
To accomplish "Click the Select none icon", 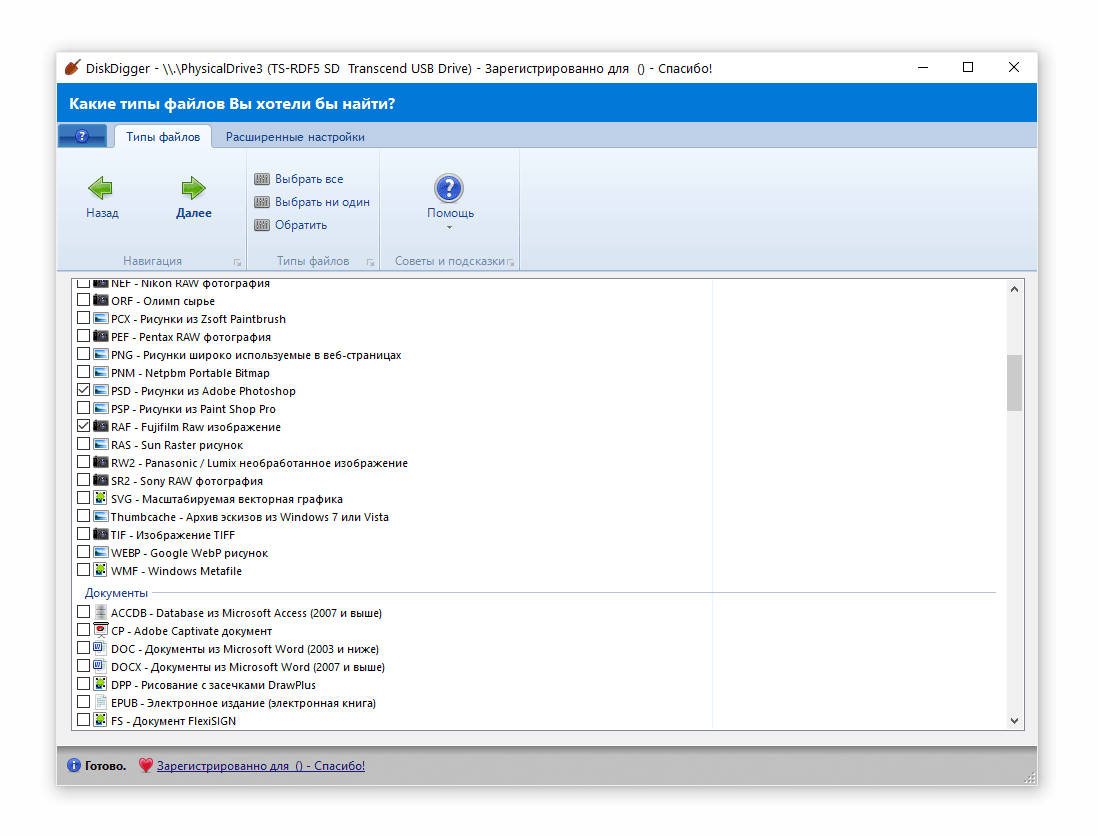I will coord(262,202).
